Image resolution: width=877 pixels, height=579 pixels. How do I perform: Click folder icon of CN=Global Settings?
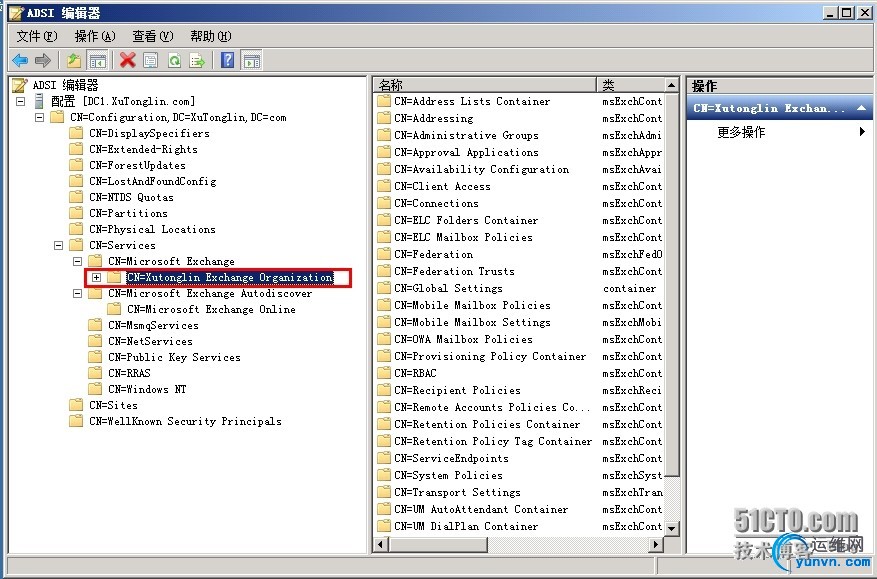[x=384, y=288]
